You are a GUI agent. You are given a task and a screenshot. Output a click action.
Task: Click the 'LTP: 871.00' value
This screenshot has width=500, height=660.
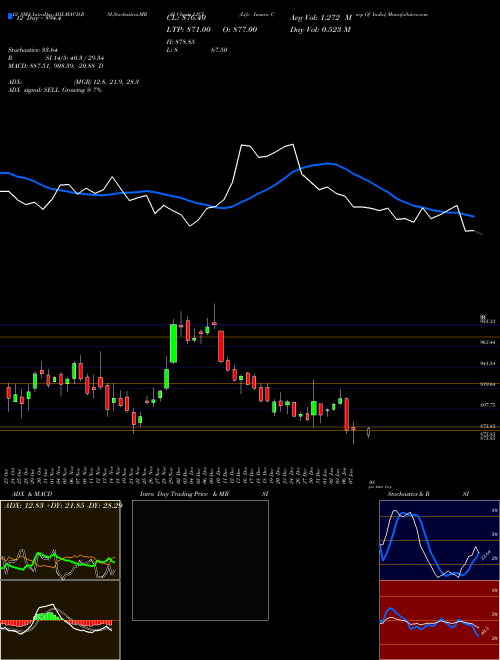pos(189,29)
